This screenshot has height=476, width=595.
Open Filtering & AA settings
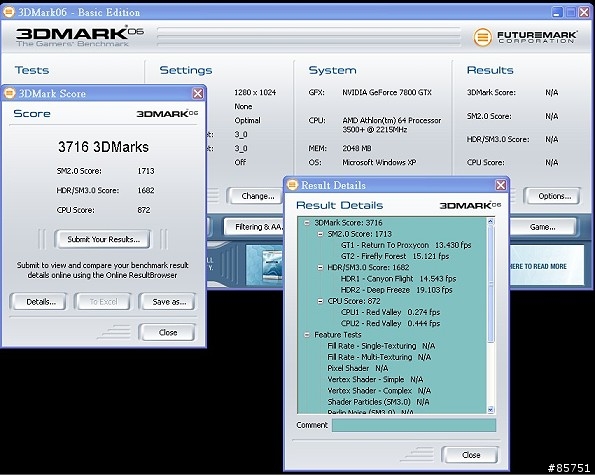click(254, 227)
